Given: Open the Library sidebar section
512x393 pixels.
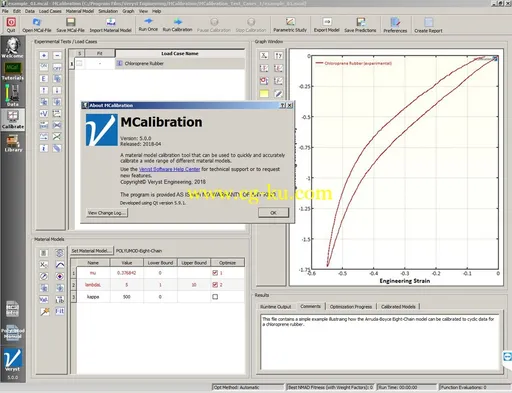Looking at the screenshot, I should 13,143.
